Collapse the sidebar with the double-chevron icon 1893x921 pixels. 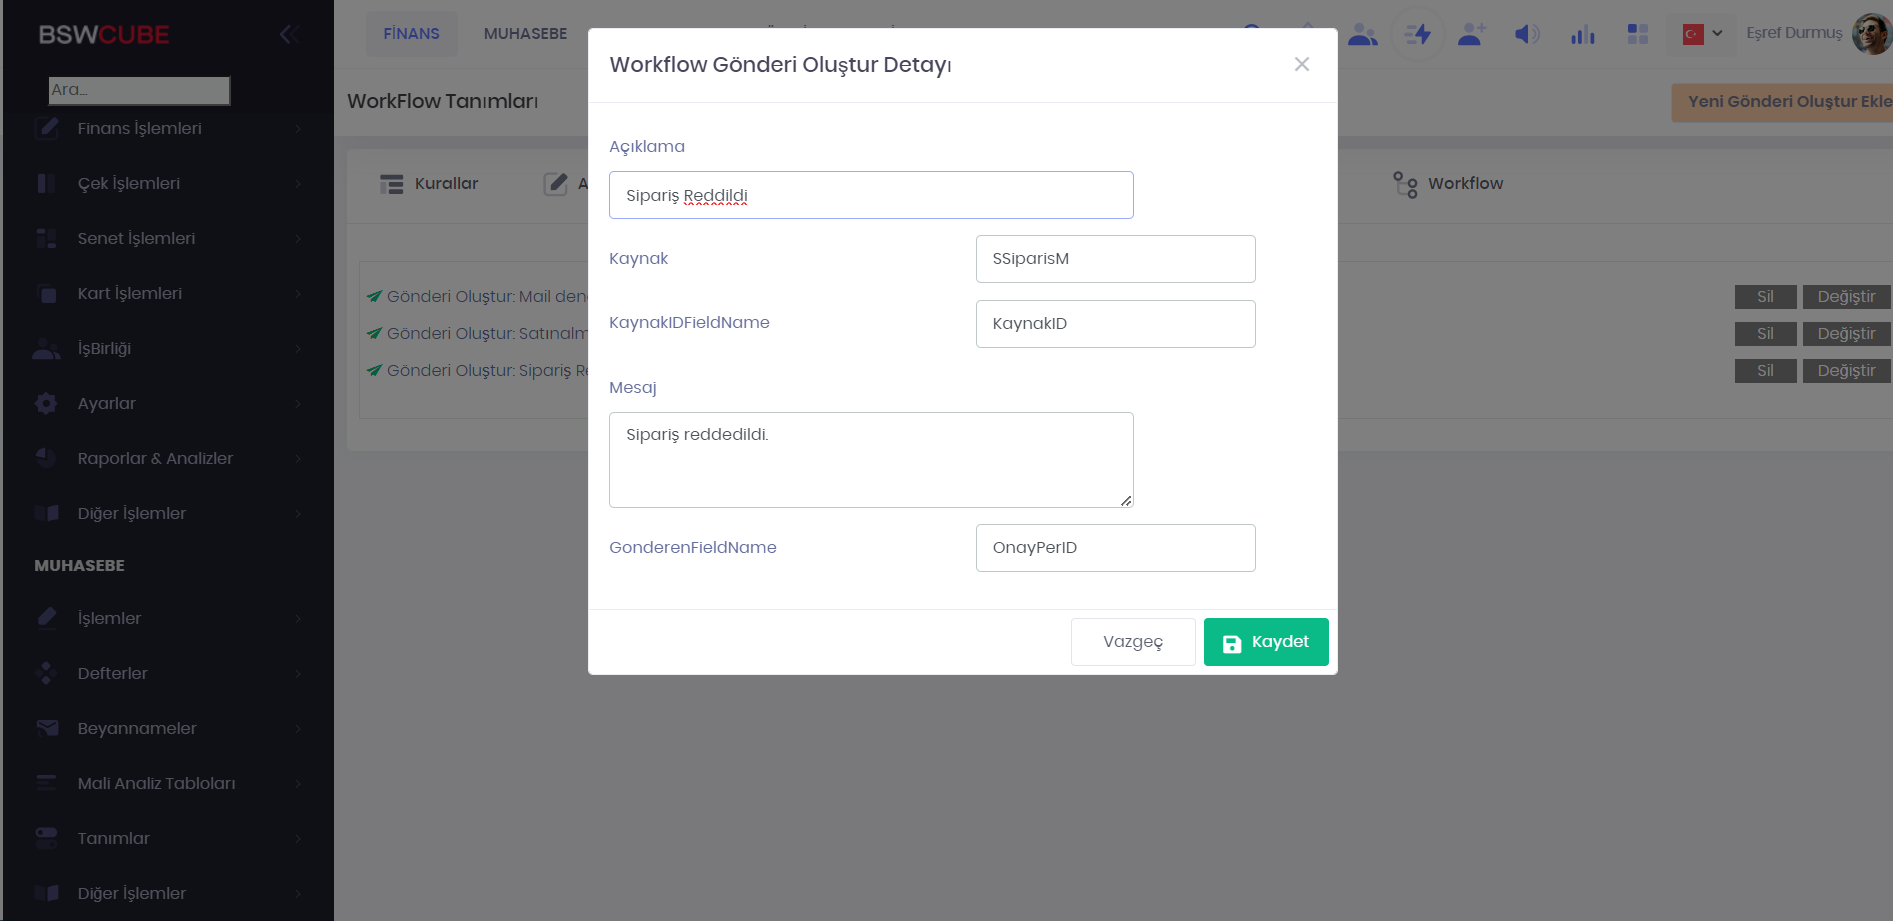289,35
